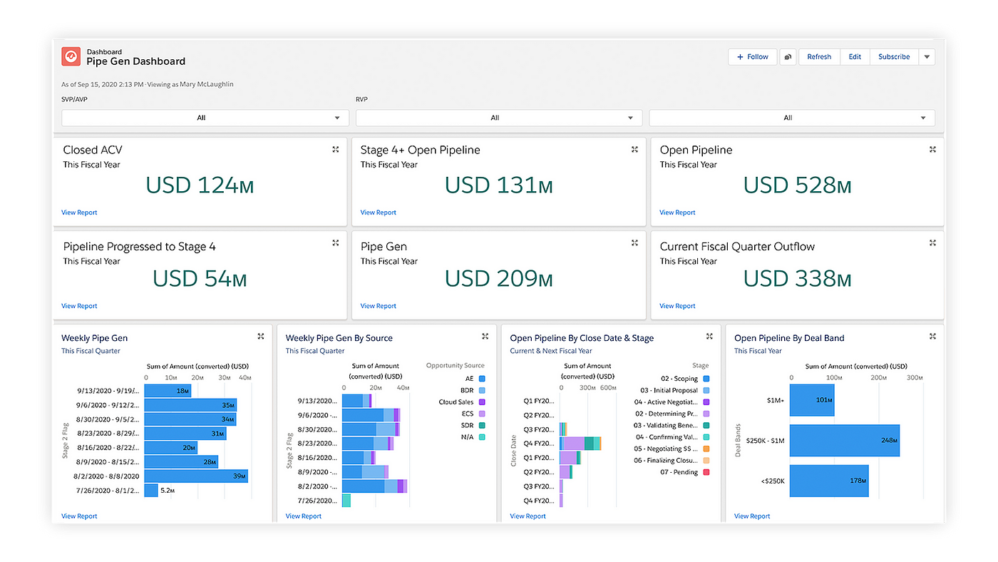Expand the Weekly Pipe Gen chart

pyautogui.click(x=261, y=337)
